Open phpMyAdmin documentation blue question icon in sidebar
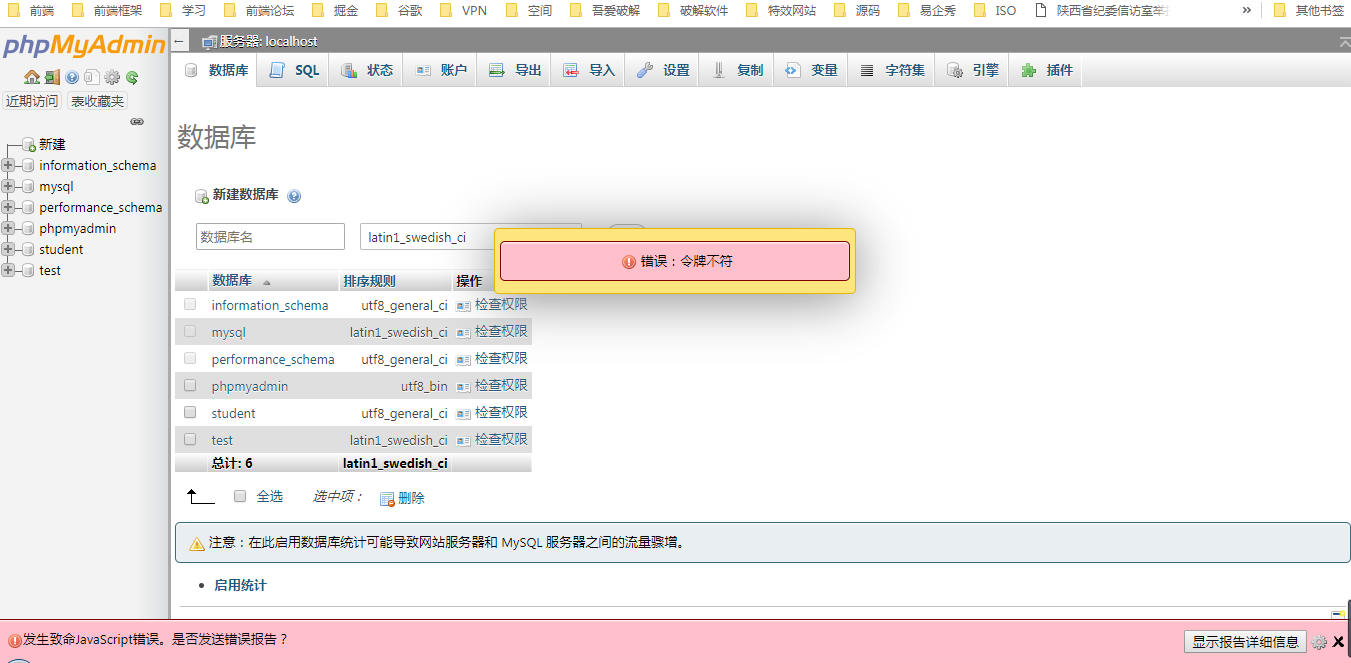 [x=72, y=77]
